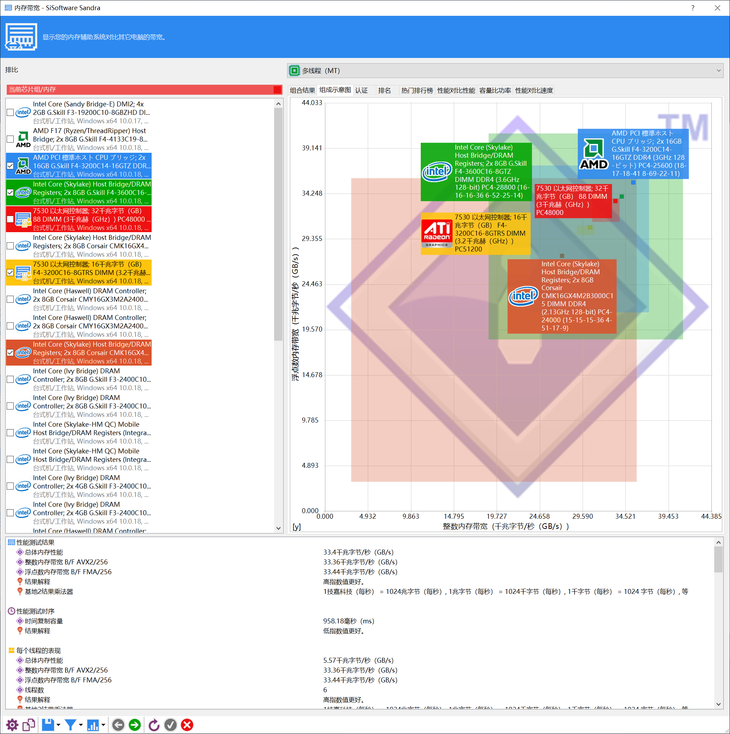Viewport: 730px width, 734px height.
Task: Click the red 当前芯片组/内存 bar
Action: [x=144, y=89]
